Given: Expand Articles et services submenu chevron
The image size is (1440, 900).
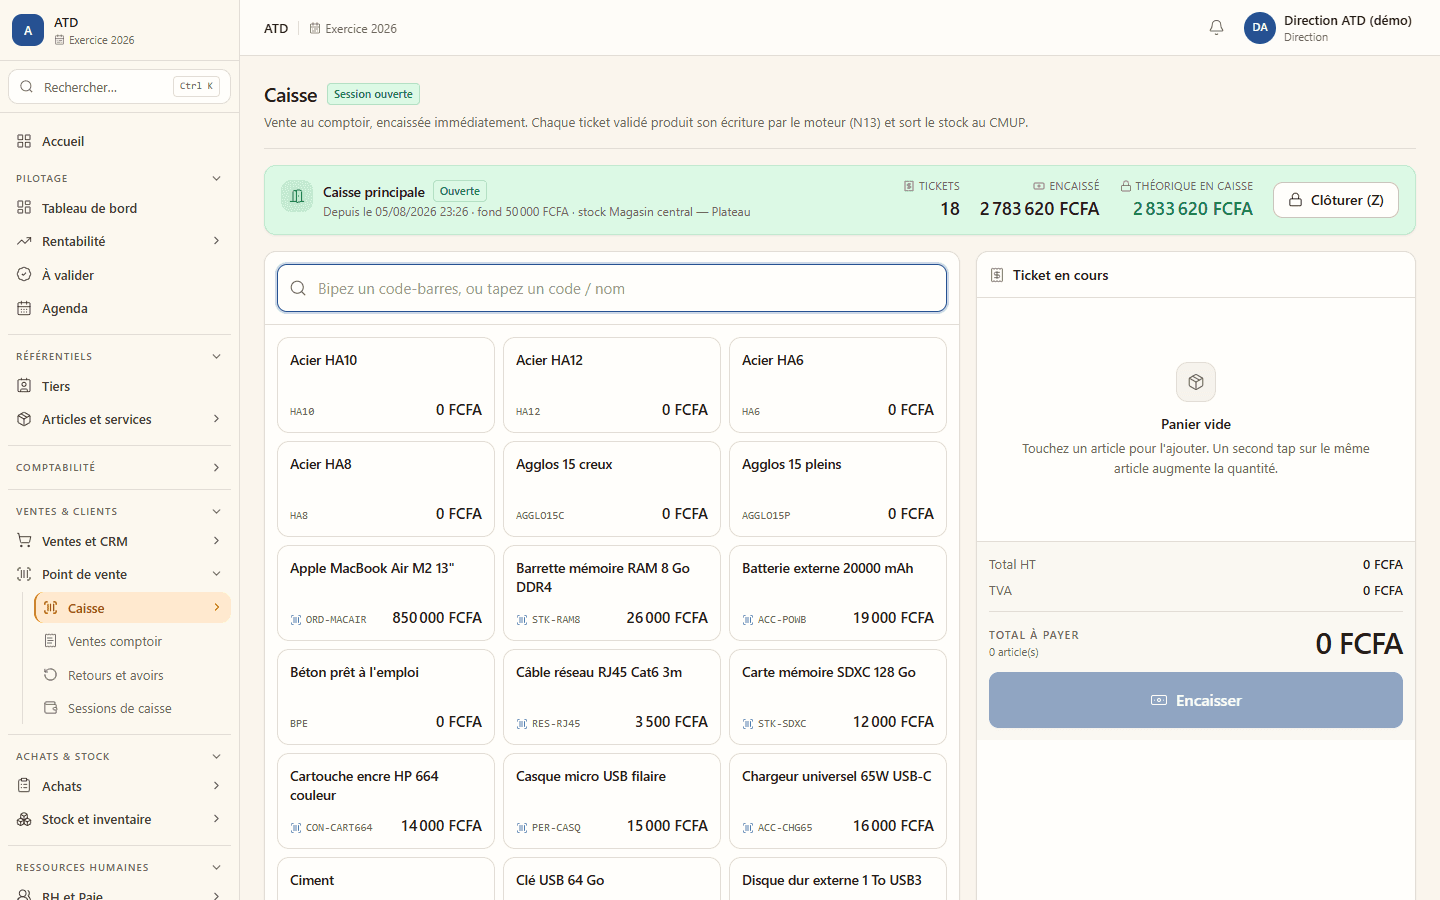Looking at the screenshot, I should click(217, 419).
